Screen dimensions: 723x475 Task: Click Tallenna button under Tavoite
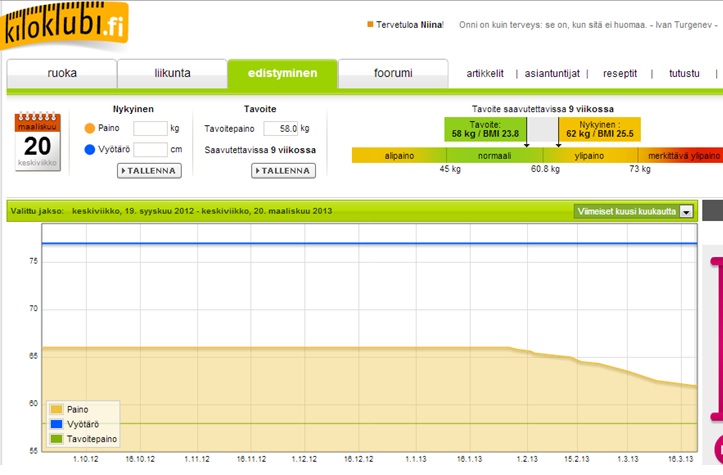click(x=283, y=171)
